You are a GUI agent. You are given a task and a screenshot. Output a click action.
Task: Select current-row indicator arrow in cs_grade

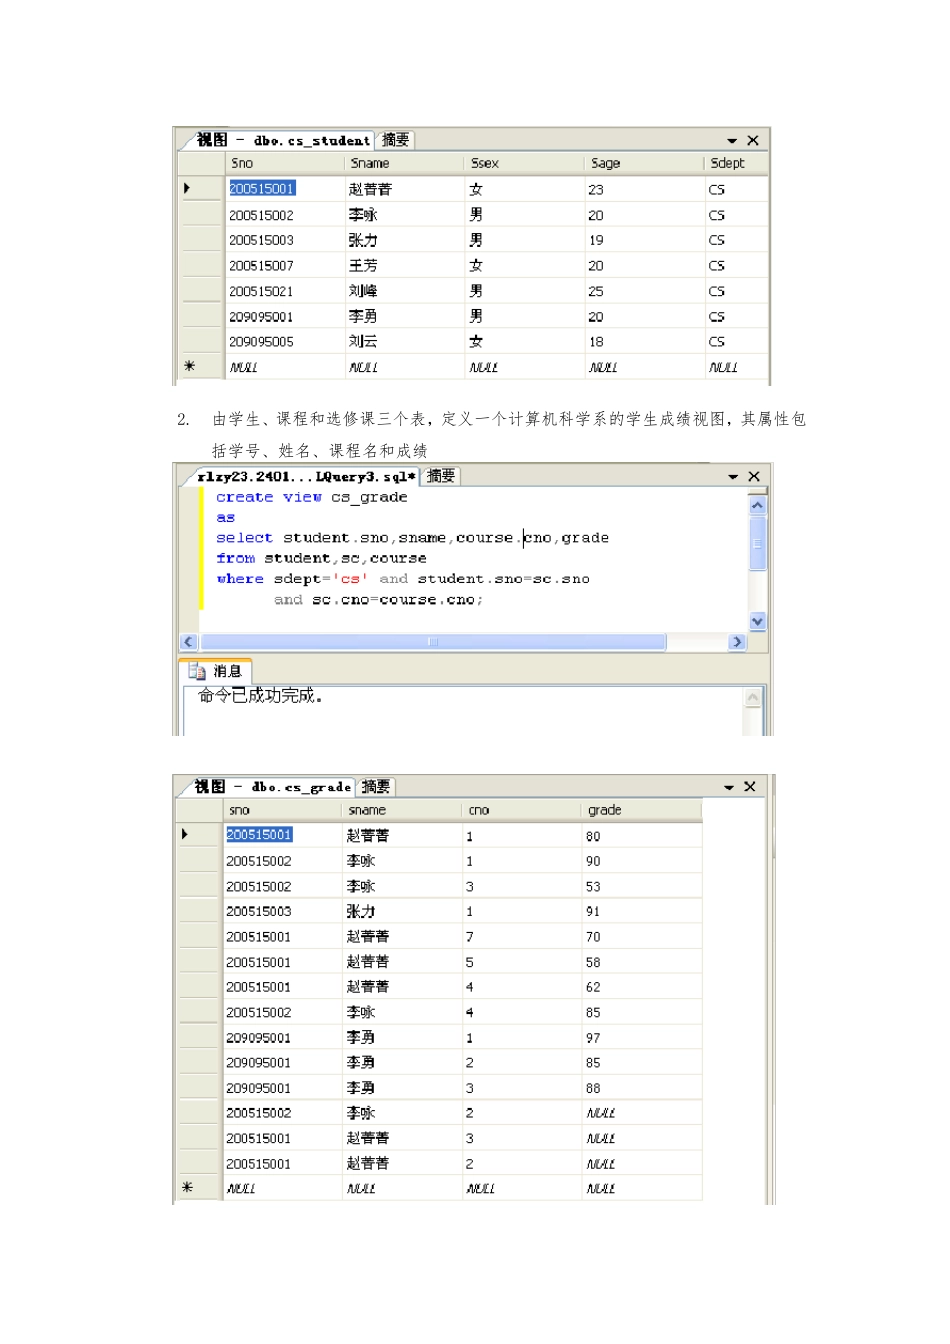click(x=185, y=834)
